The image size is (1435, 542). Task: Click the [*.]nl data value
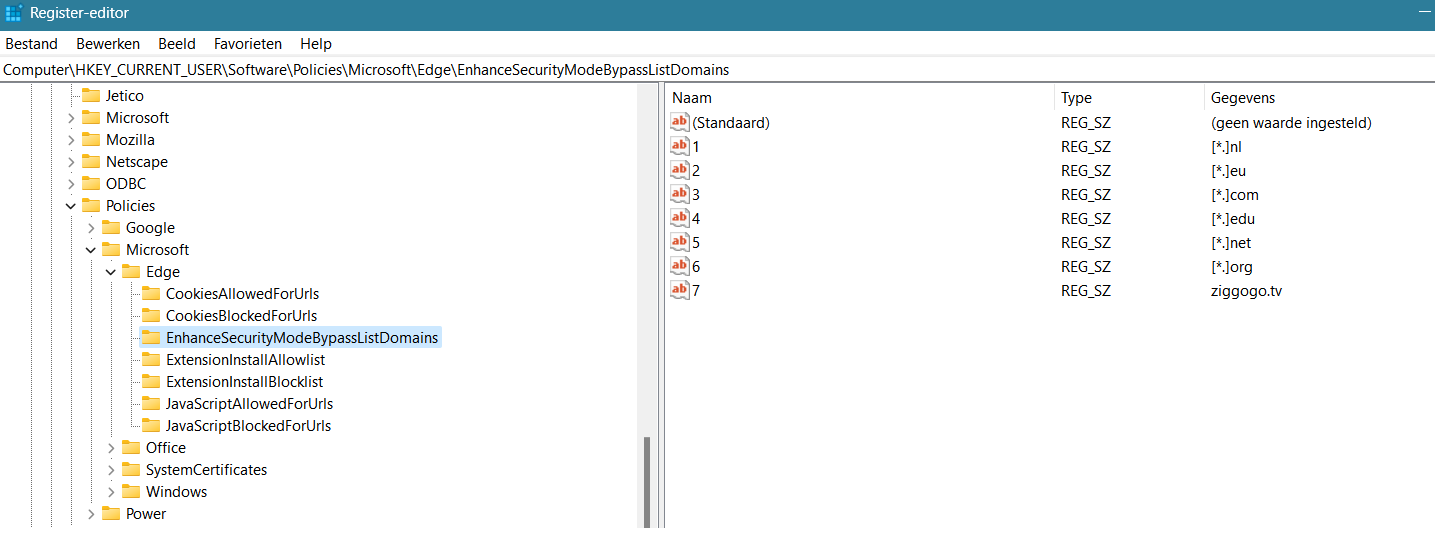click(1225, 147)
